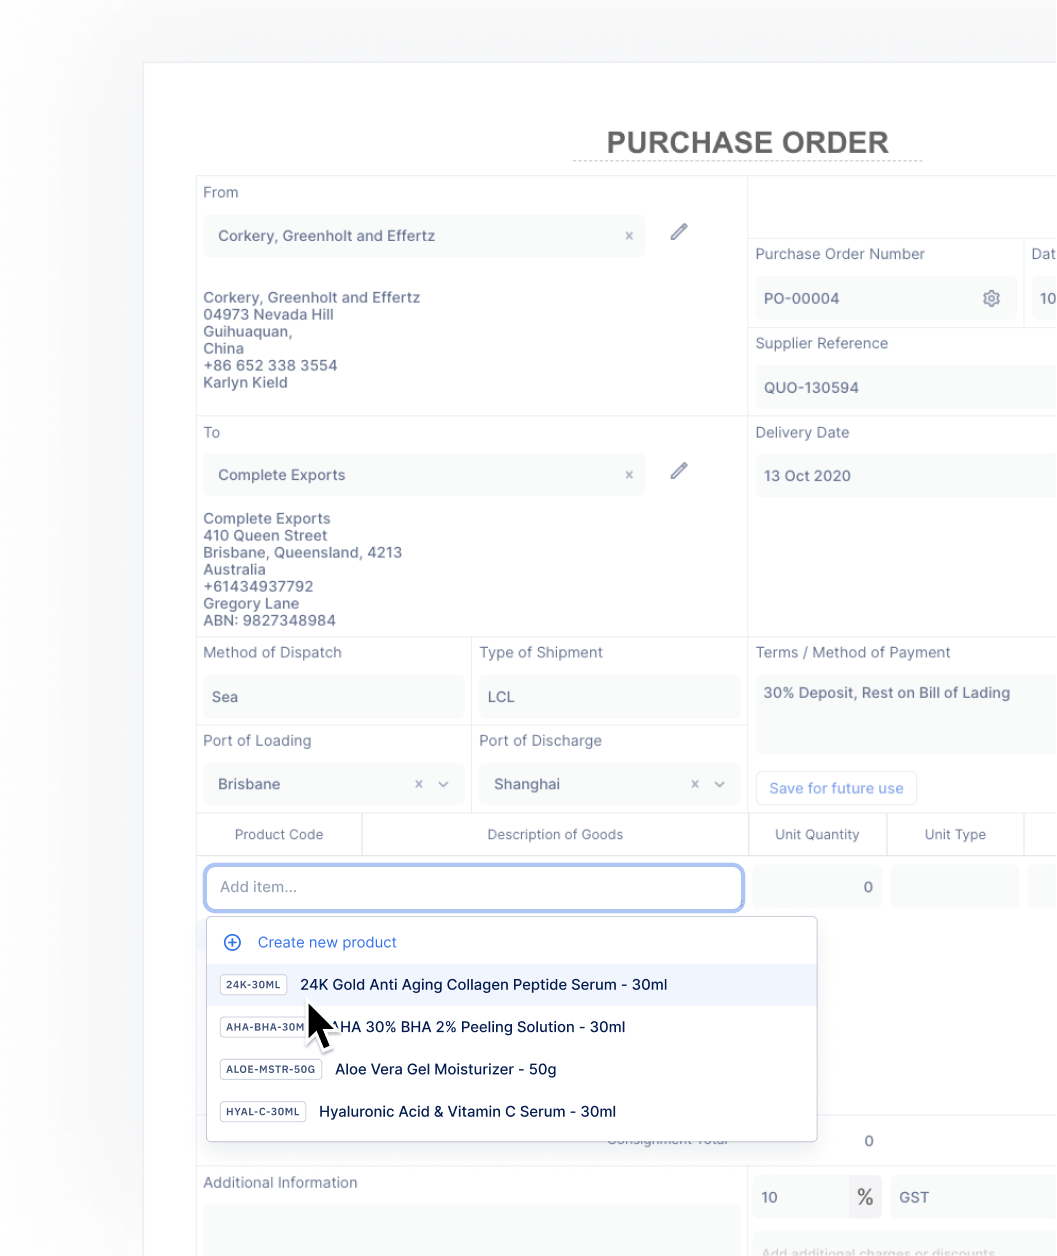The height and width of the screenshot is (1256, 1057).
Task: Open the Port of Discharge dropdown
Action: point(719,784)
